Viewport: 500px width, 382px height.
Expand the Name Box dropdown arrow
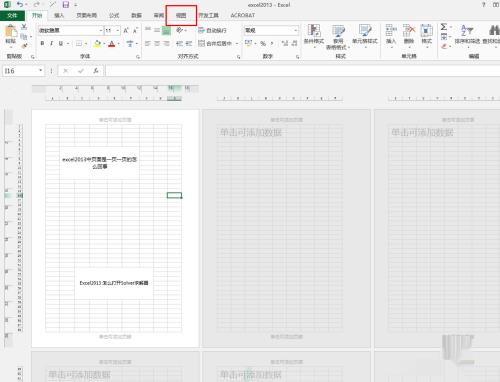click(x=40, y=71)
